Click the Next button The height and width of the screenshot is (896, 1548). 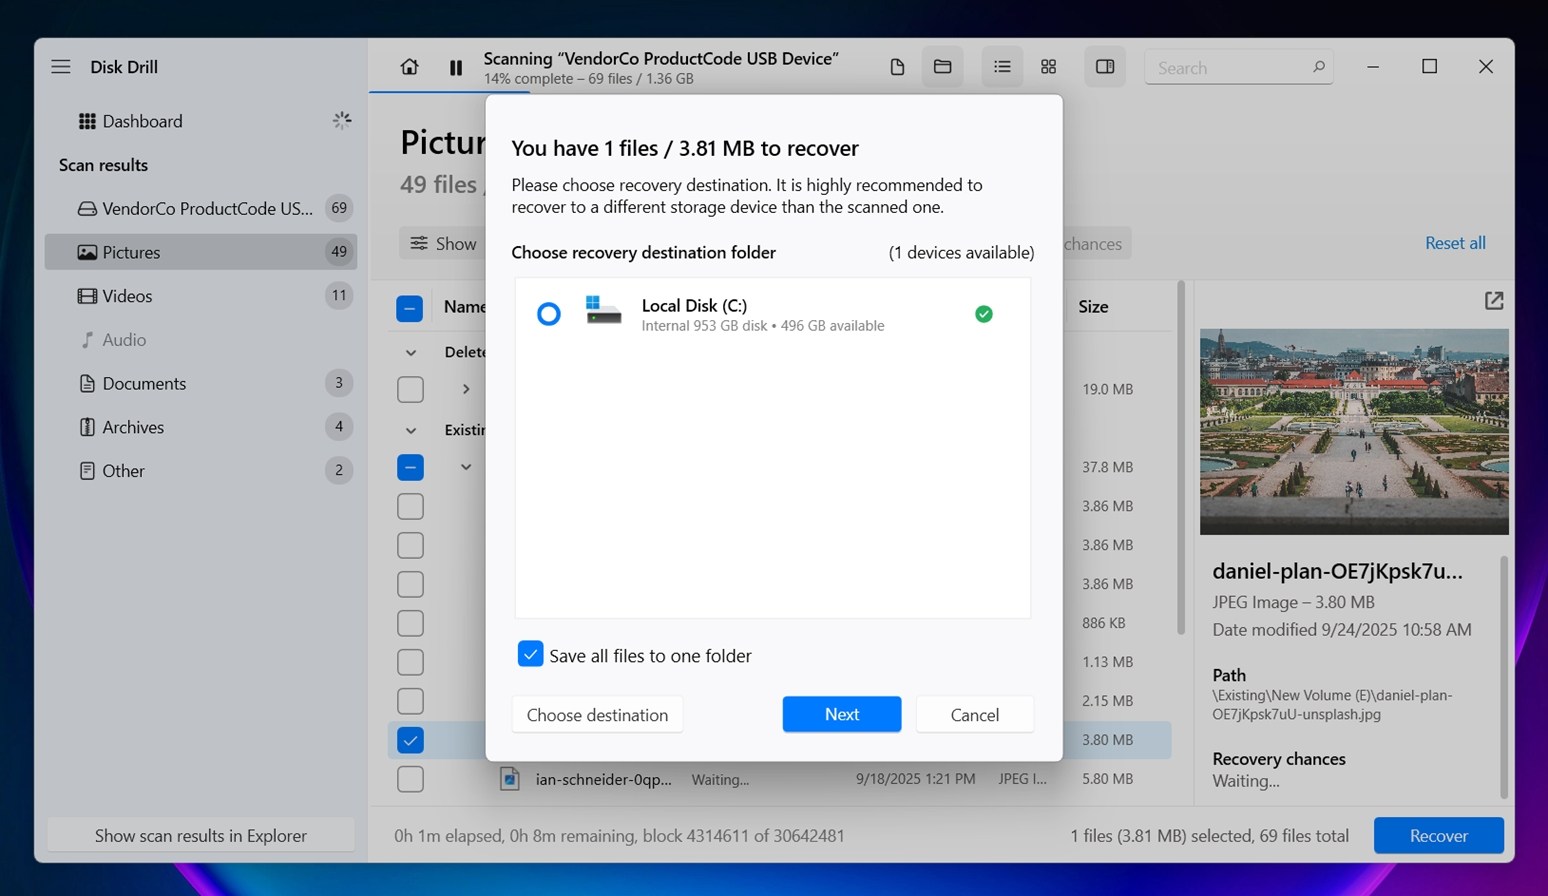tap(841, 714)
